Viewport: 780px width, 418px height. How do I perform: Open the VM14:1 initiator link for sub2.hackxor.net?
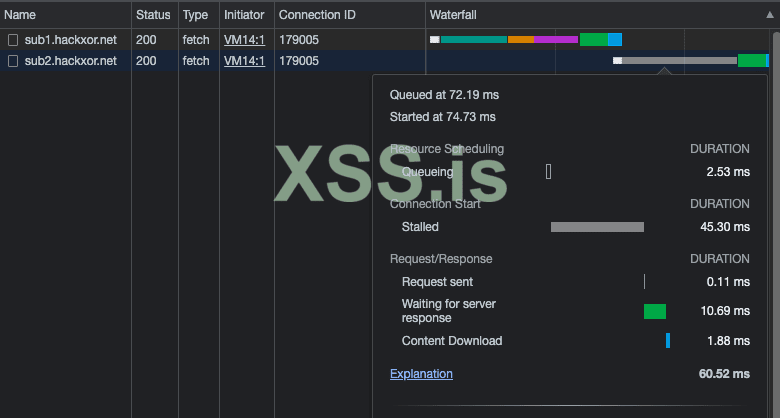tap(244, 61)
